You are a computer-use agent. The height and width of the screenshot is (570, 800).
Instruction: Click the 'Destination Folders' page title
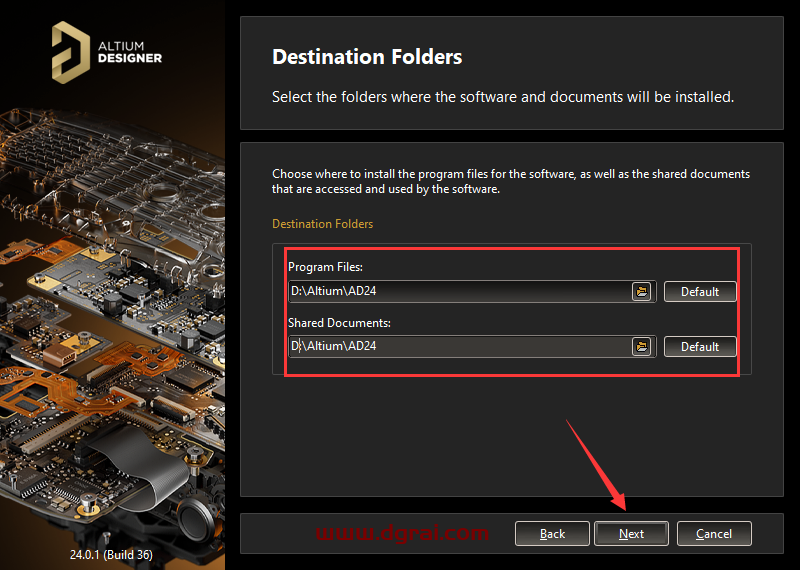click(367, 57)
